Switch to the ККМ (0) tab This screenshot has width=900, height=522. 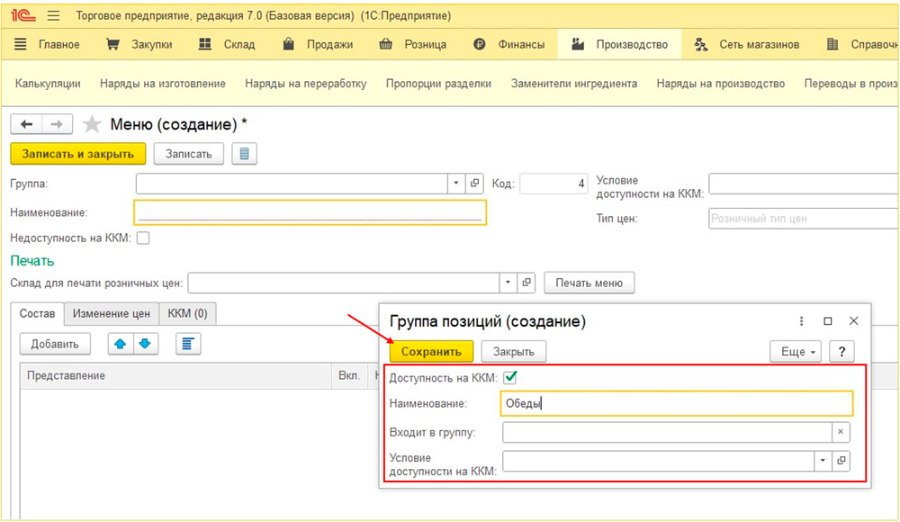(187, 314)
